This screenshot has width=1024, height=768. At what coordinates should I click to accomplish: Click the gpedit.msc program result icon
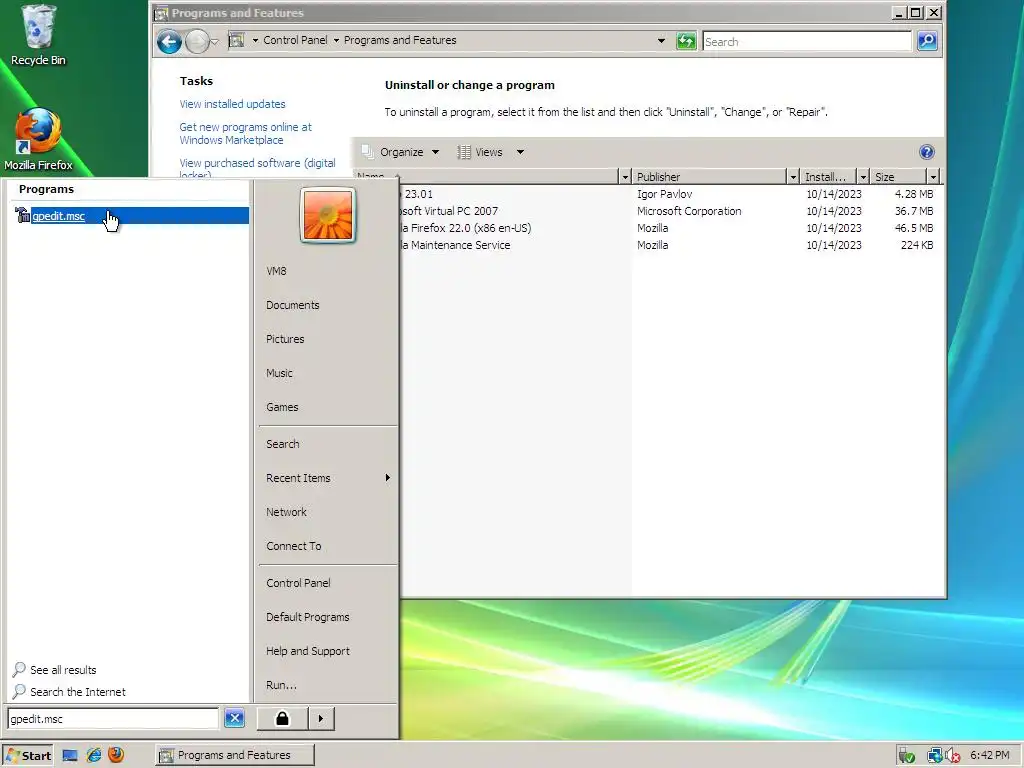pos(22,216)
